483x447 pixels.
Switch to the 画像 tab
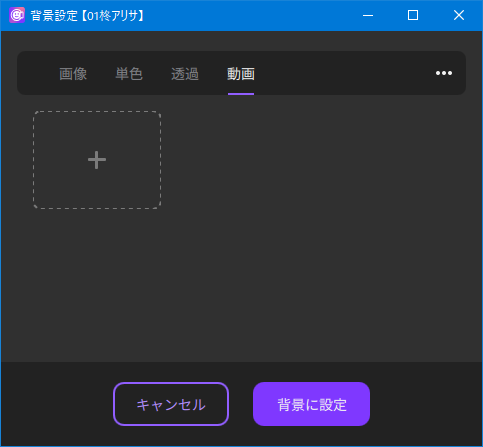point(73,74)
